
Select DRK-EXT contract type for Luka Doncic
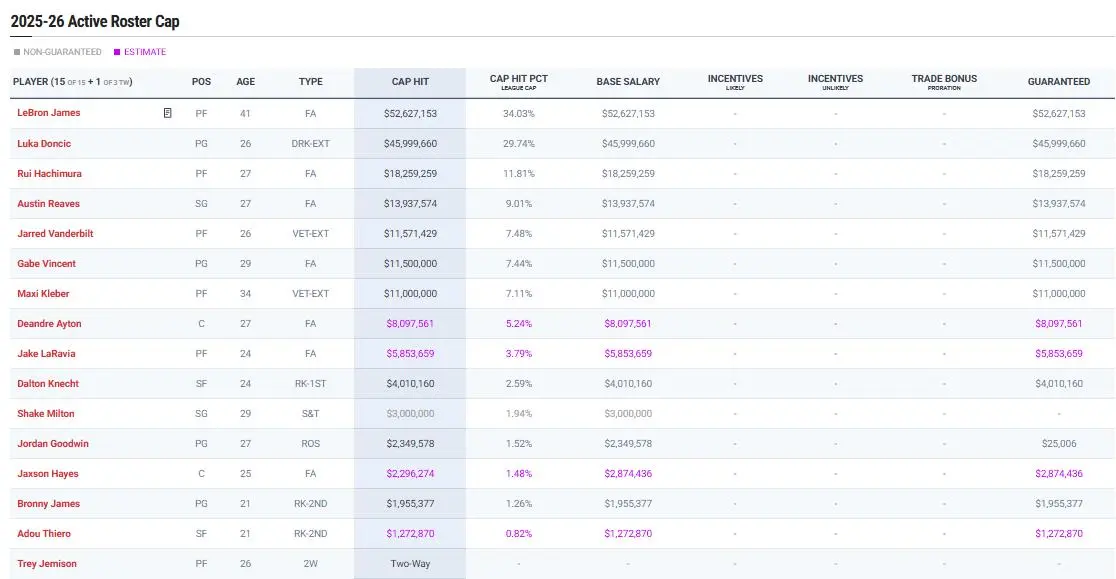(310, 144)
